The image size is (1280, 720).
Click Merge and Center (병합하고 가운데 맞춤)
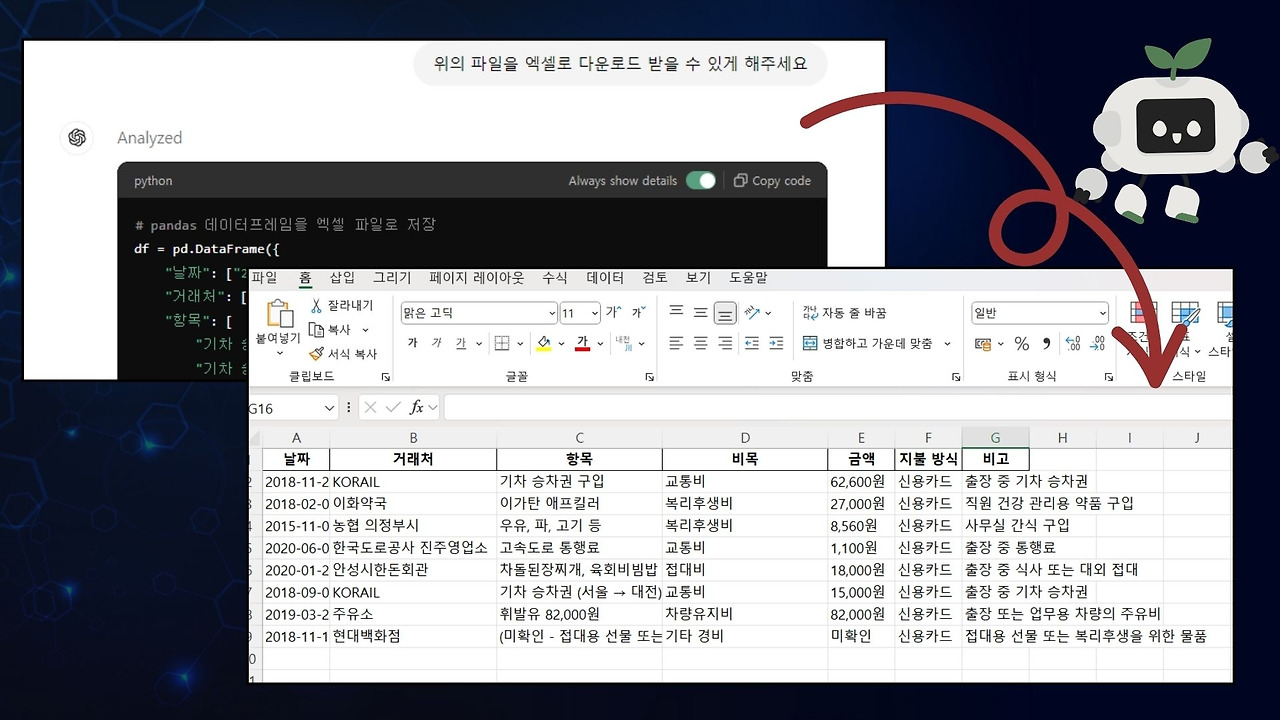[868, 343]
